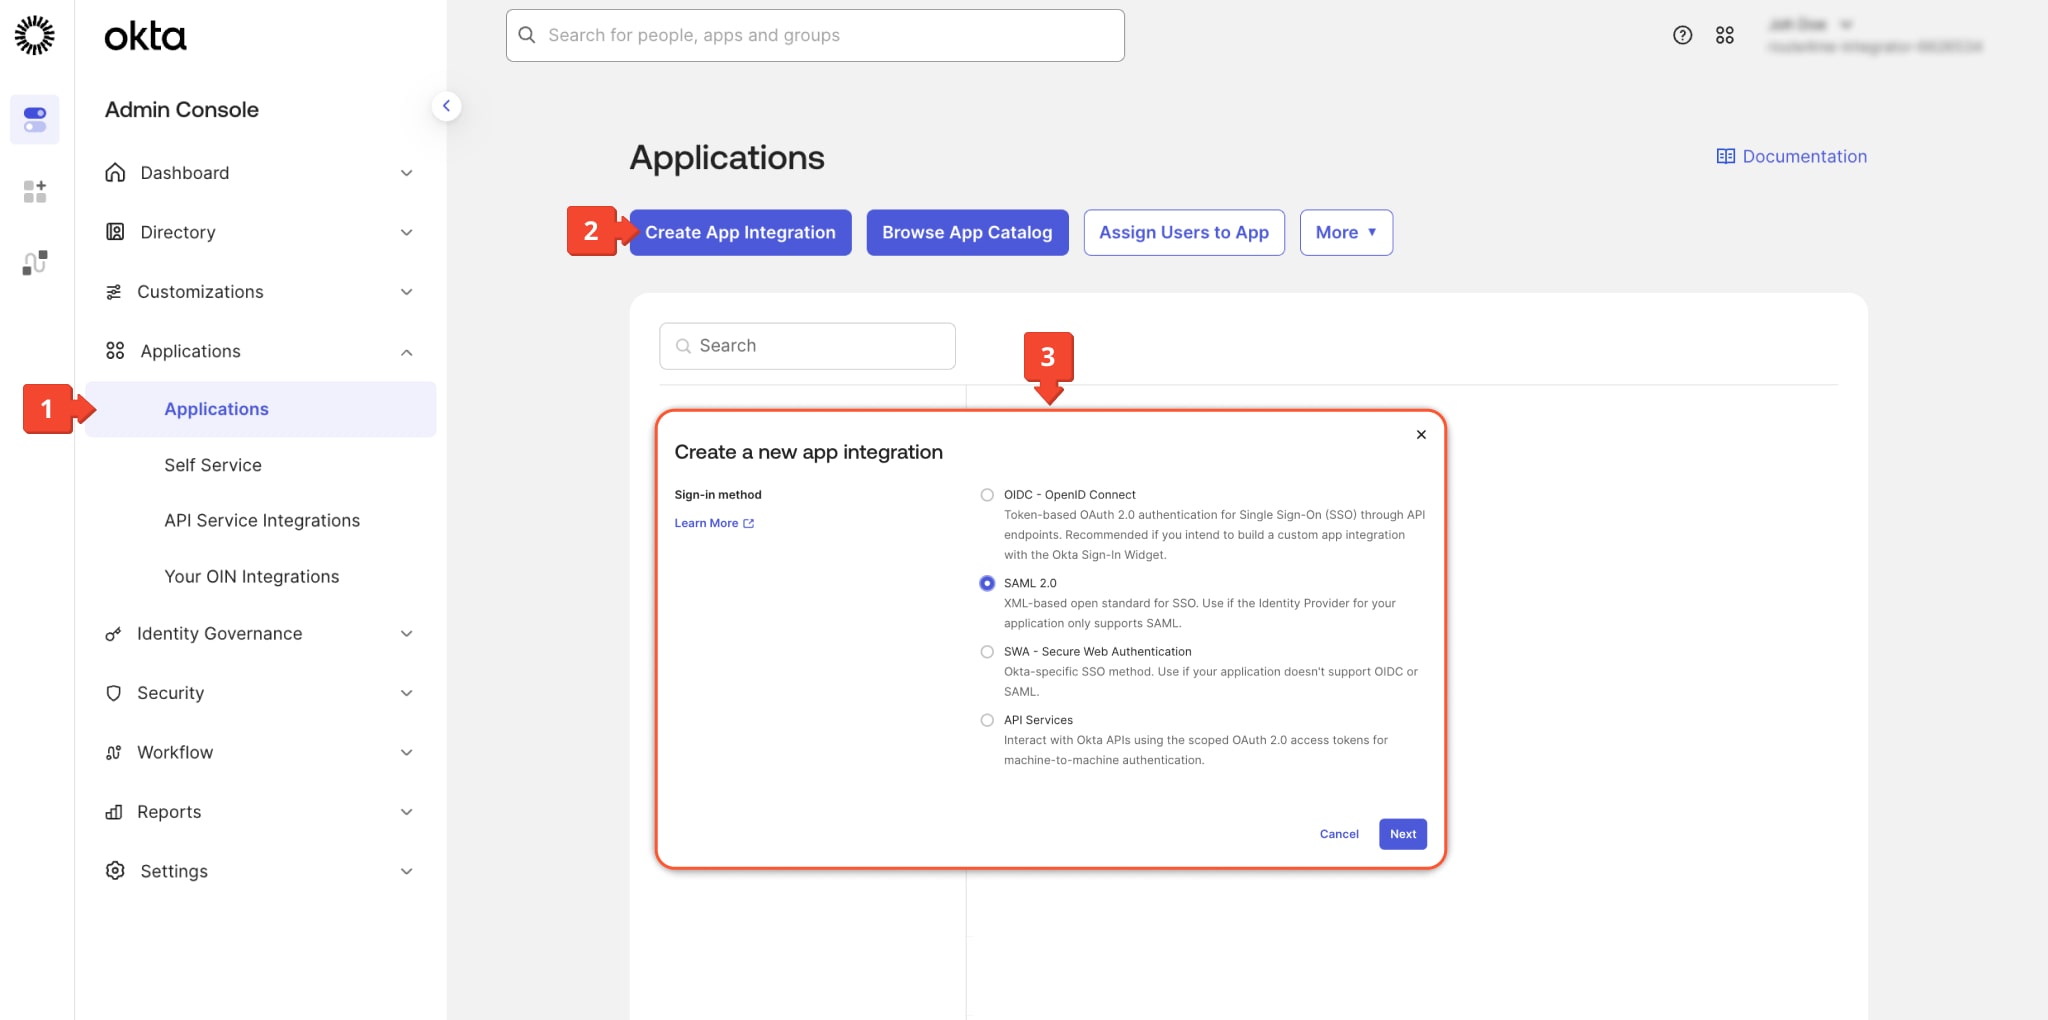Click the Search field inside the Applications panel
The image size is (2048, 1020).
(x=807, y=345)
